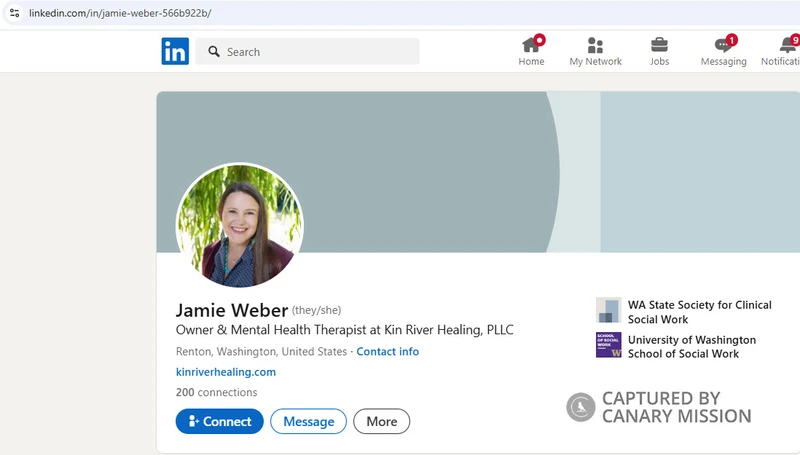Open the Contact info link

pyautogui.click(x=387, y=352)
